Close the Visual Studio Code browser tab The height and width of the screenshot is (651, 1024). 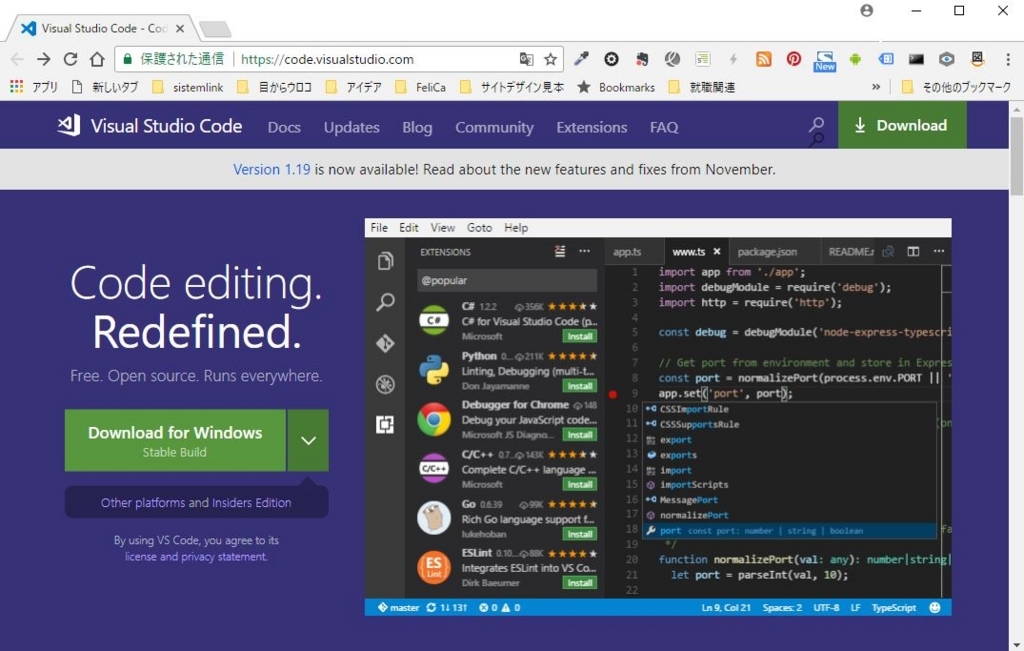point(180,29)
